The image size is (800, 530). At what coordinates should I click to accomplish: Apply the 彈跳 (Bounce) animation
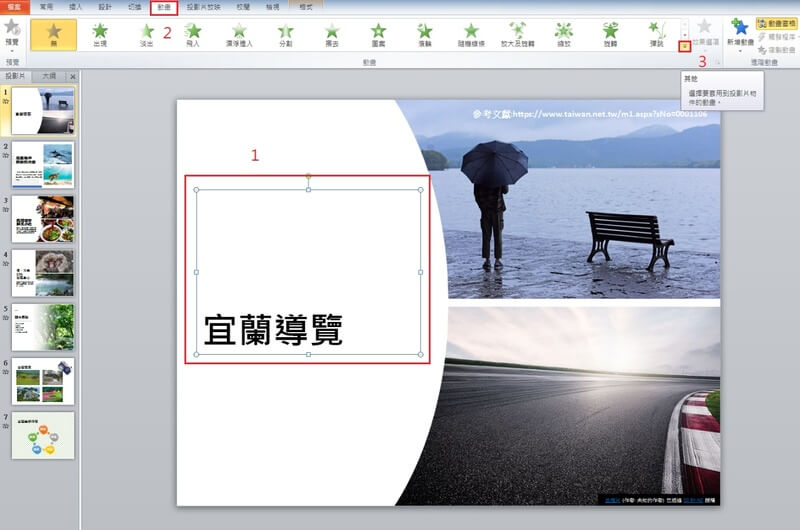click(657, 35)
